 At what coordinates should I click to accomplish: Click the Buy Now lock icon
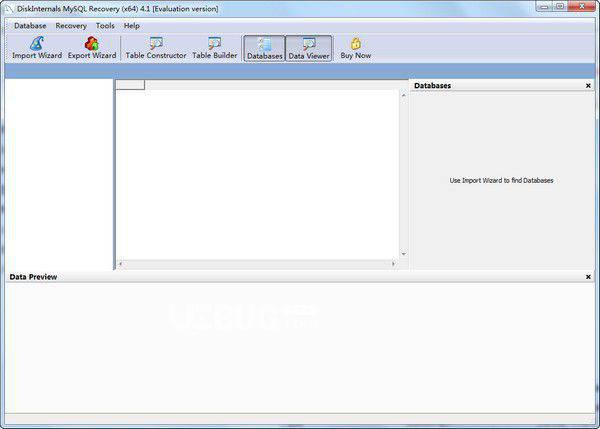(x=356, y=44)
